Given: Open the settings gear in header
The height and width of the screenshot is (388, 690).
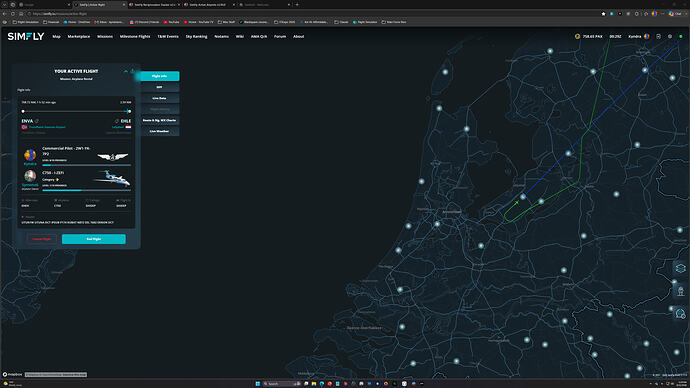Looking at the screenshot, I should 670,37.
